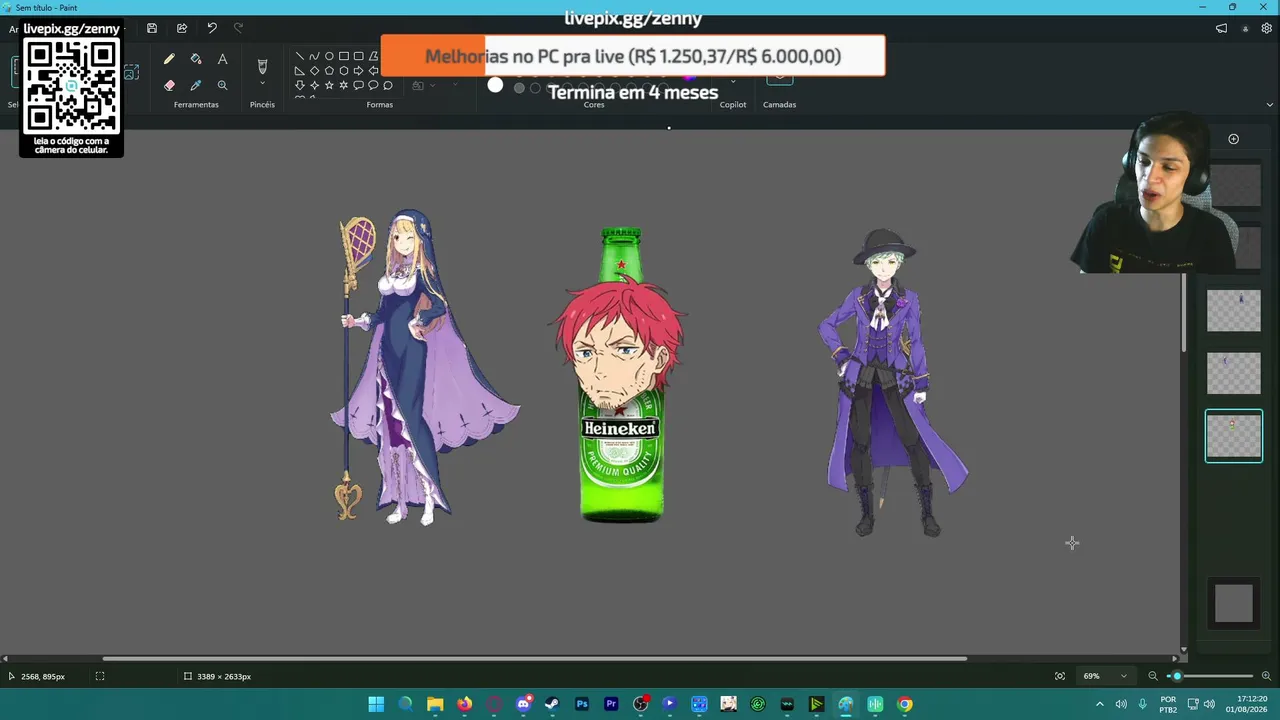
Task: Pick the diamond shape
Action: coord(314,71)
